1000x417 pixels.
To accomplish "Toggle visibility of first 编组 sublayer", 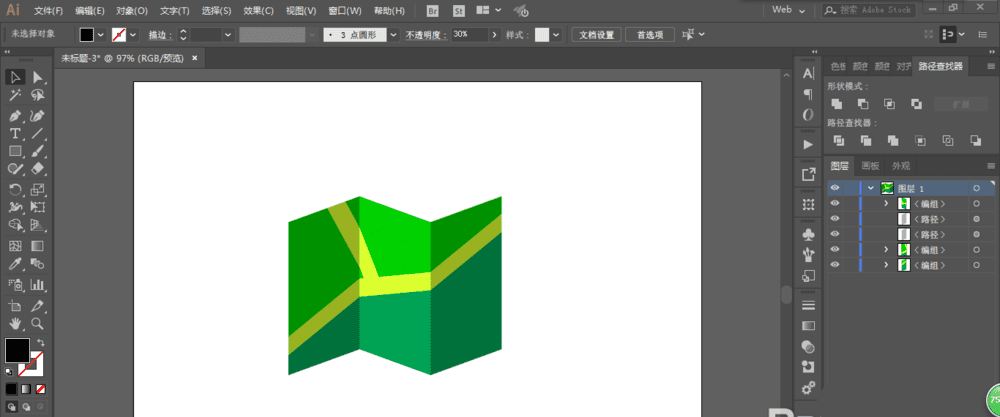I will pos(836,204).
